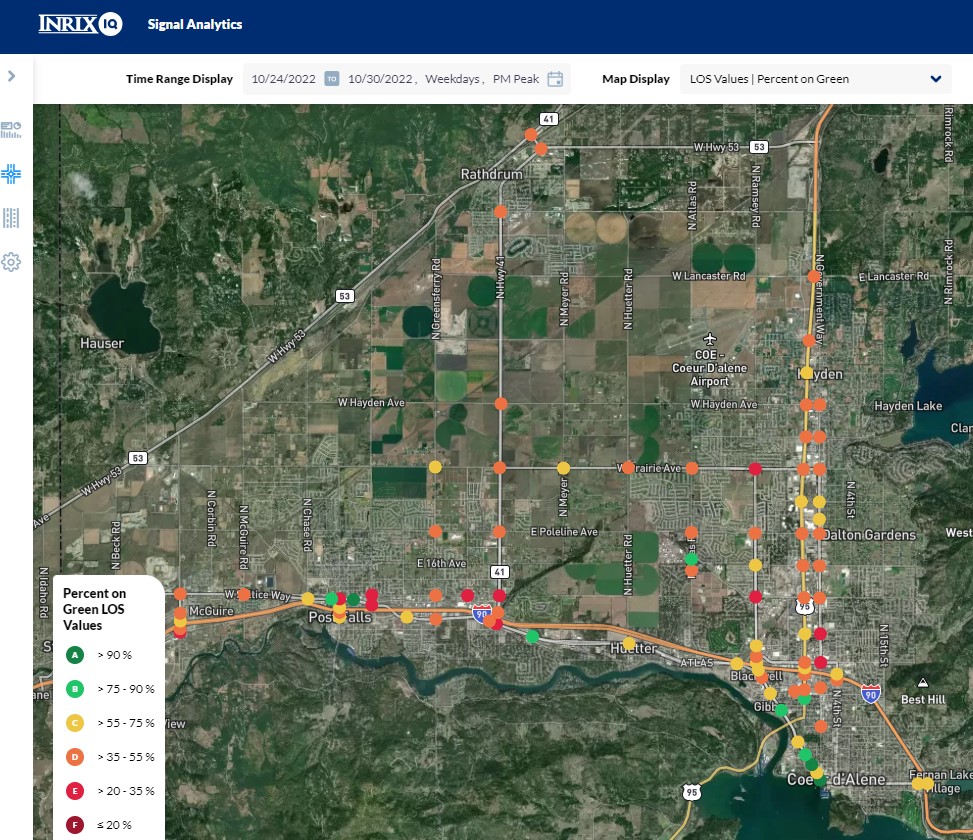Click the I-90 shield east of downtown

[x=871, y=694]
